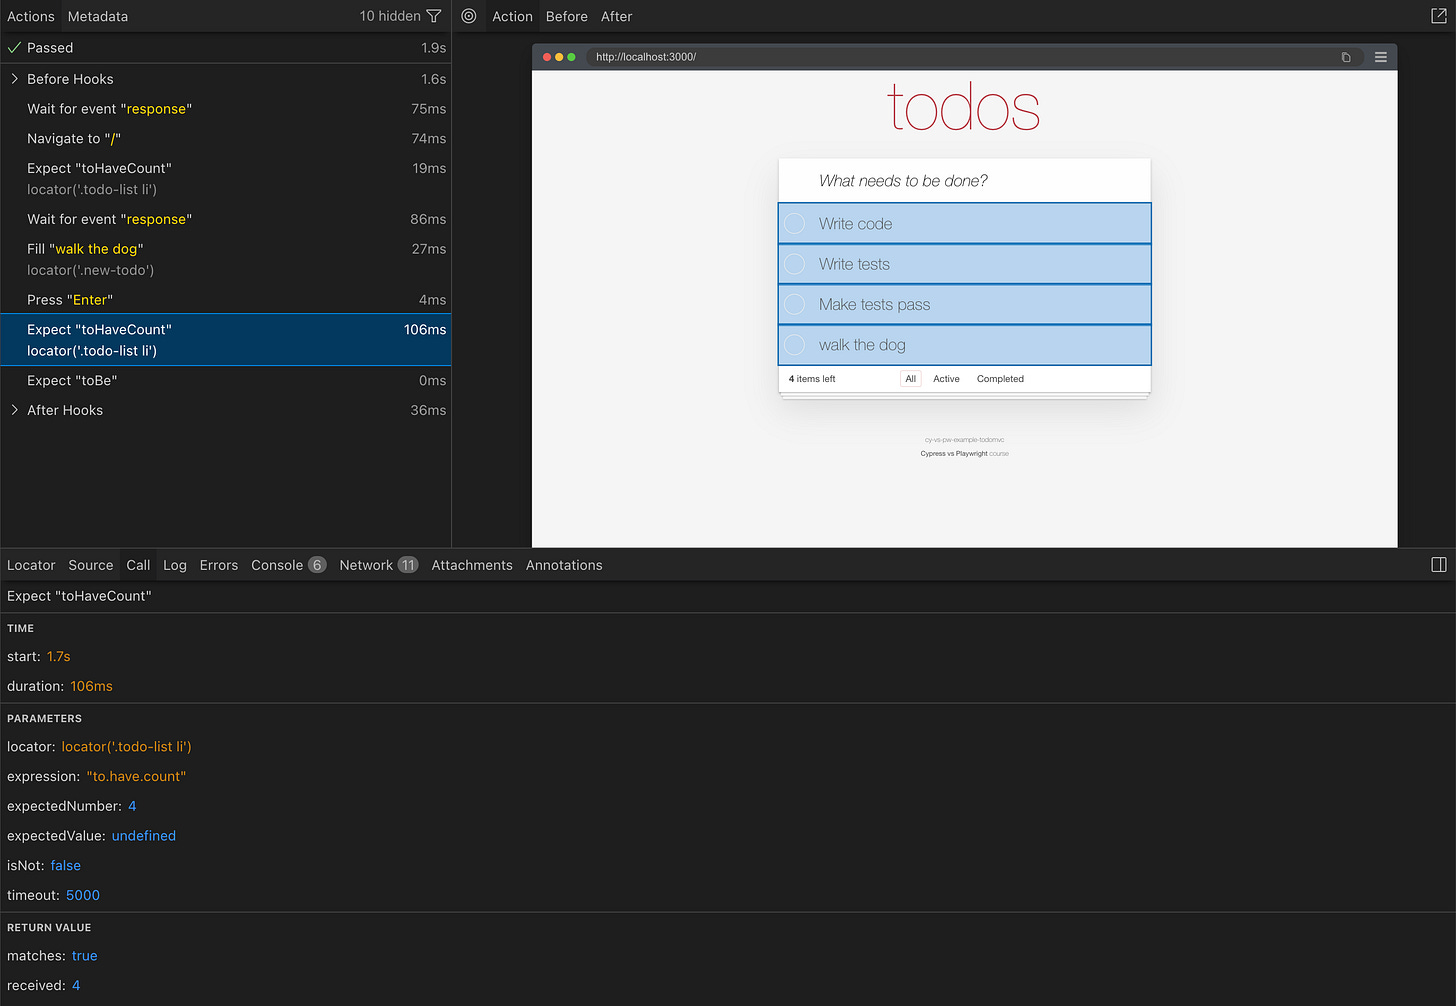The width and height of the screenshot is (1456, 1006).
Task: Select the Expect "toBe" action
Action: (226, 381)
